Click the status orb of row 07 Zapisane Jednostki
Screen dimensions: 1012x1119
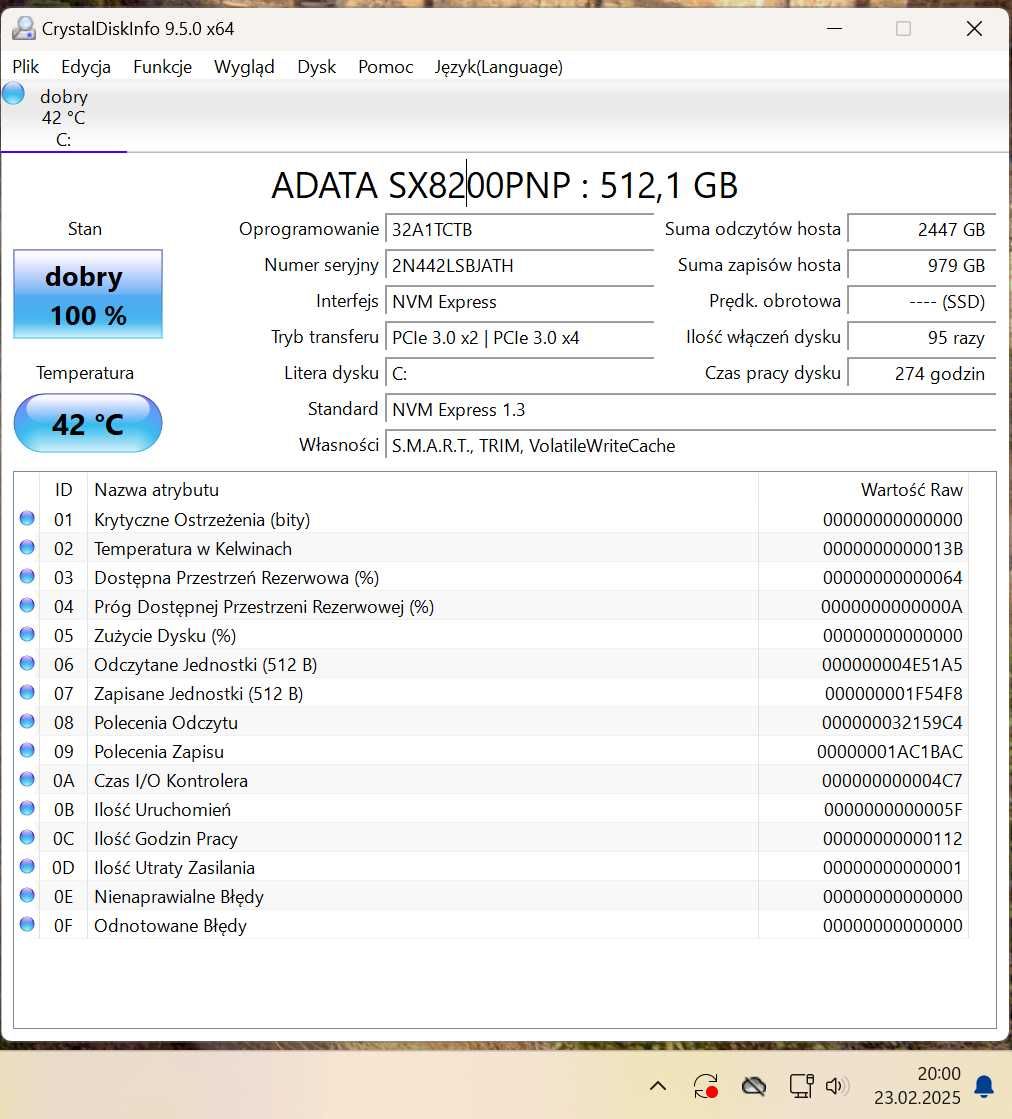coord(27,692)
